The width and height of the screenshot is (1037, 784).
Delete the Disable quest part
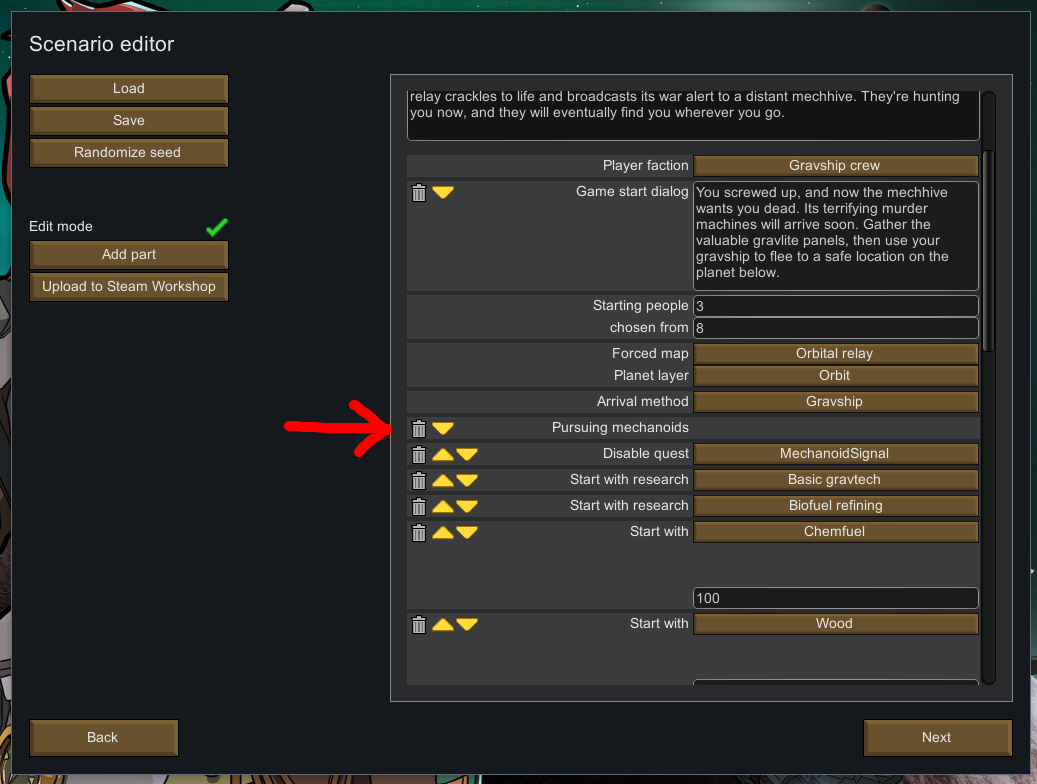[x=419, y=454]
